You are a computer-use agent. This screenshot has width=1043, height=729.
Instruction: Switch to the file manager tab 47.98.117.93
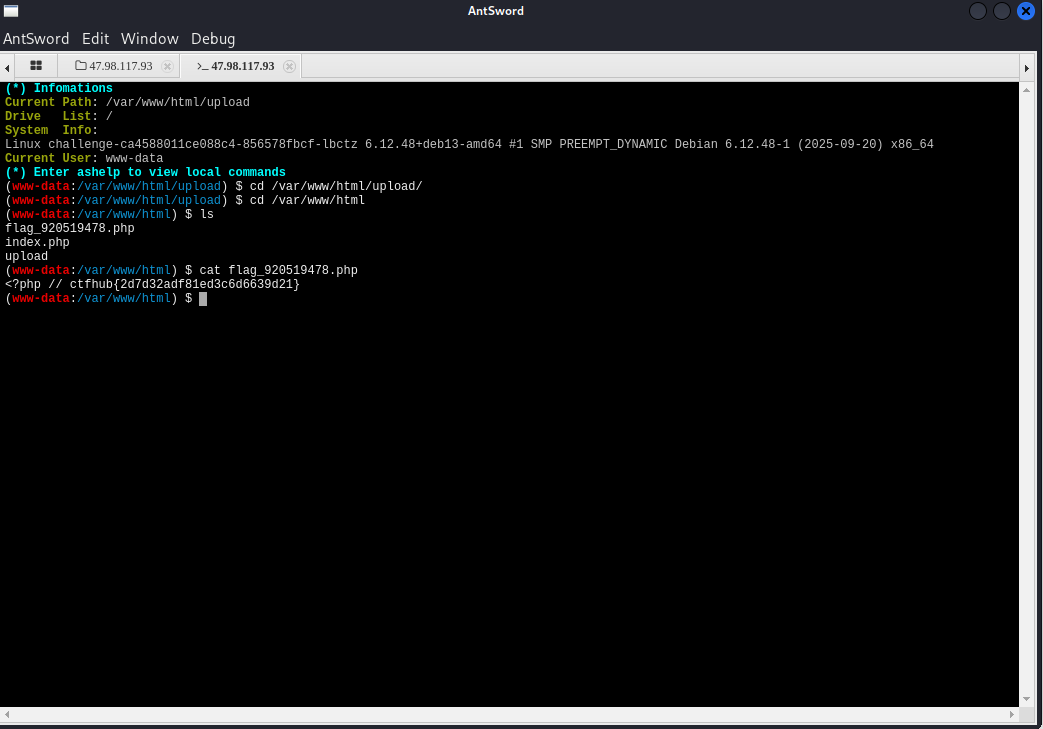click(x=120, y=66)
